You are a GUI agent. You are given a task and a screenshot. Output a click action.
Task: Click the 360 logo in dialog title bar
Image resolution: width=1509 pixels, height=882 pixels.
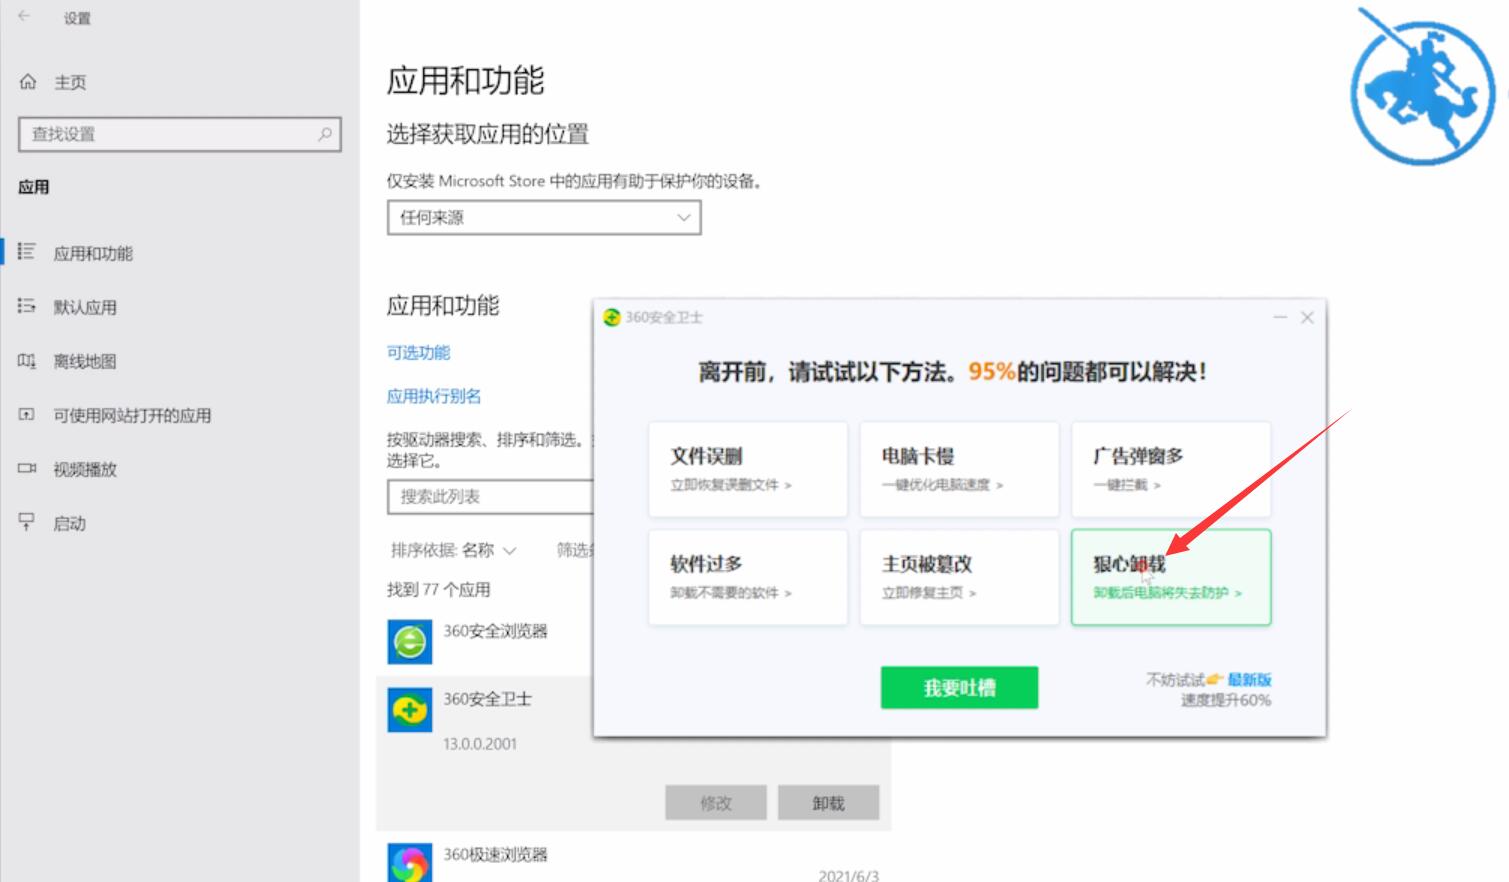[612, 317]
